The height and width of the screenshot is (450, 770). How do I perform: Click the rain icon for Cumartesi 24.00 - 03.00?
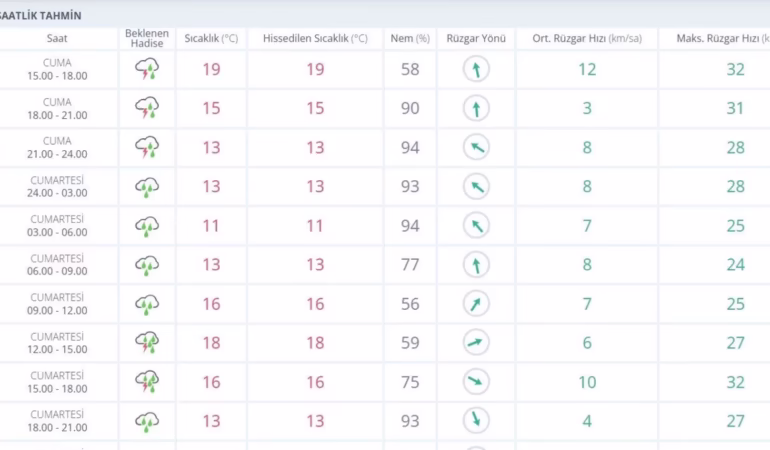[x=147, y=187]
